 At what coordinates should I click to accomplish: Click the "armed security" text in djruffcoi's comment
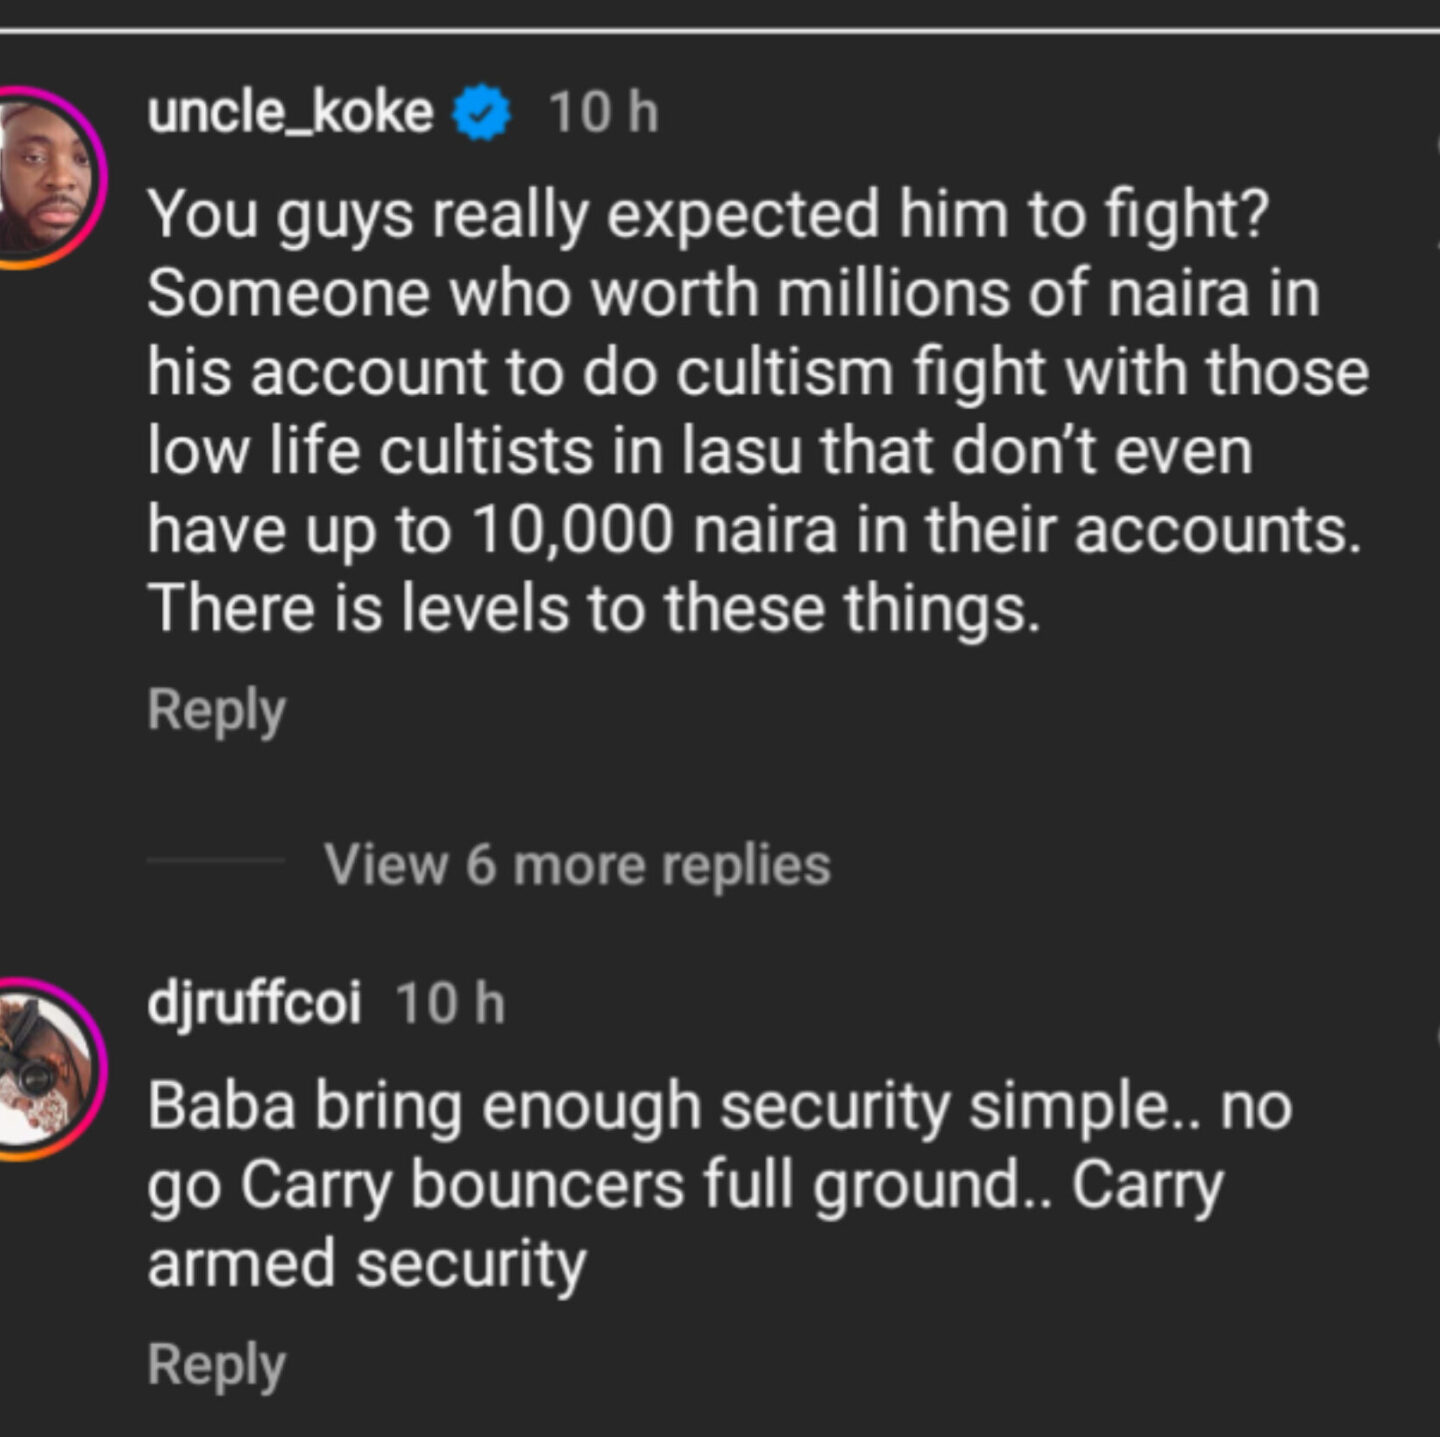[x=366, y=1264]
